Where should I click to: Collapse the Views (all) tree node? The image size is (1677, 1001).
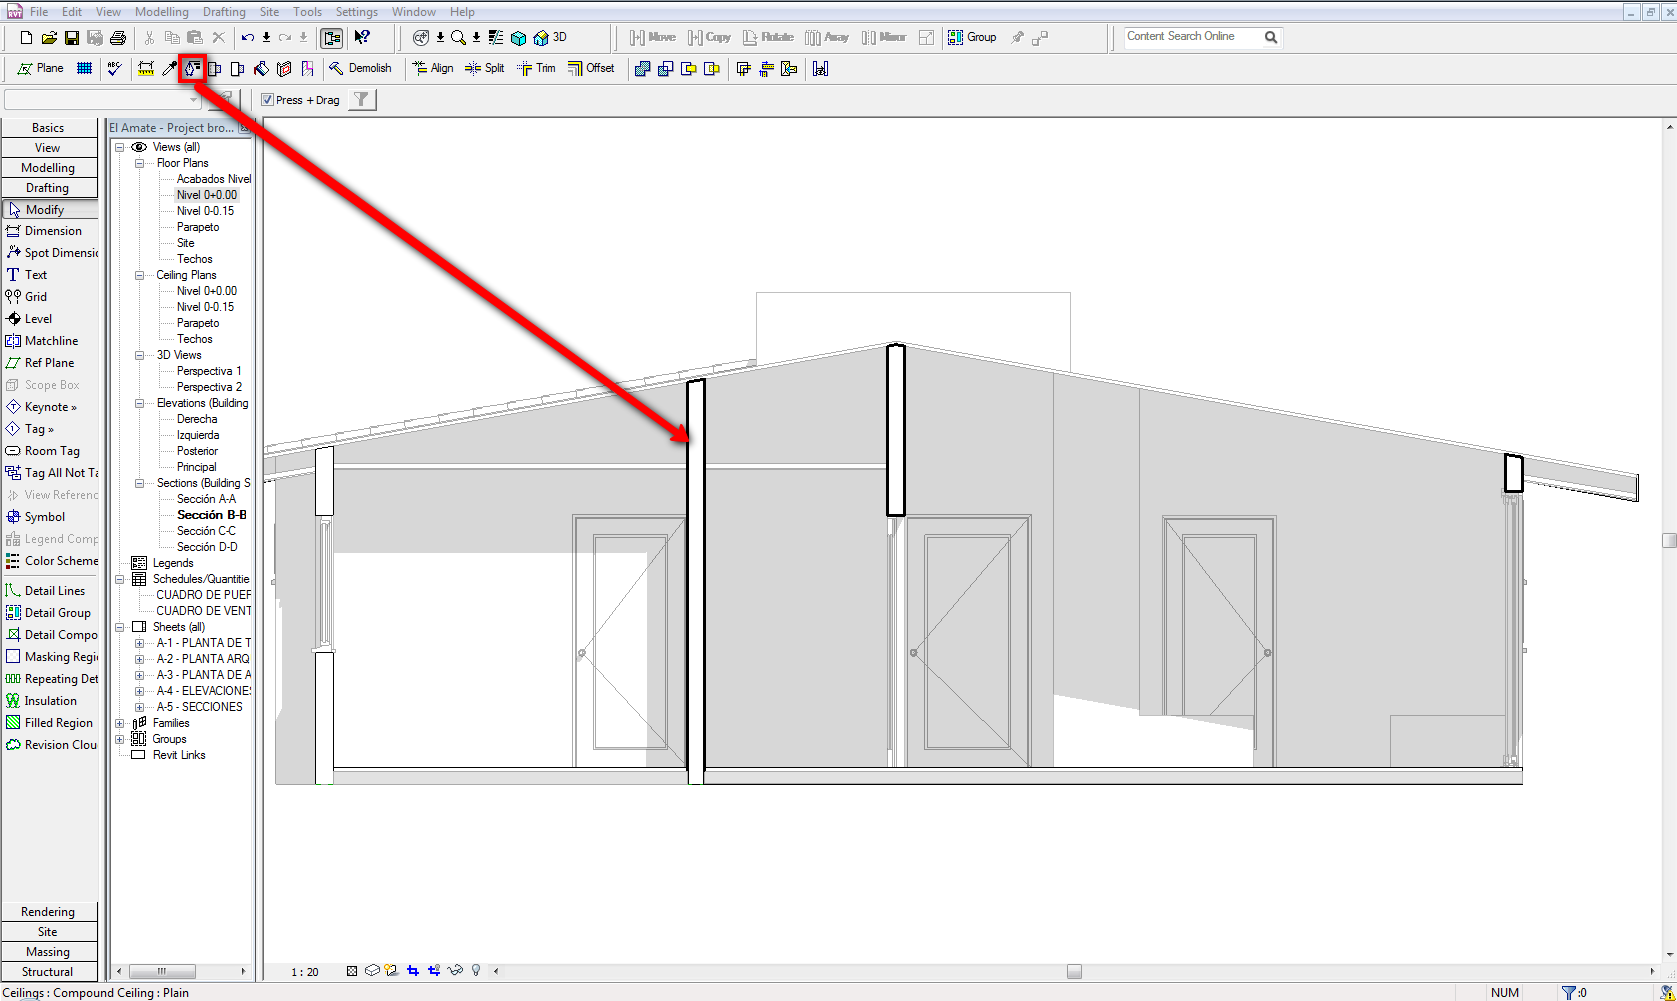(x=121, y=146)
